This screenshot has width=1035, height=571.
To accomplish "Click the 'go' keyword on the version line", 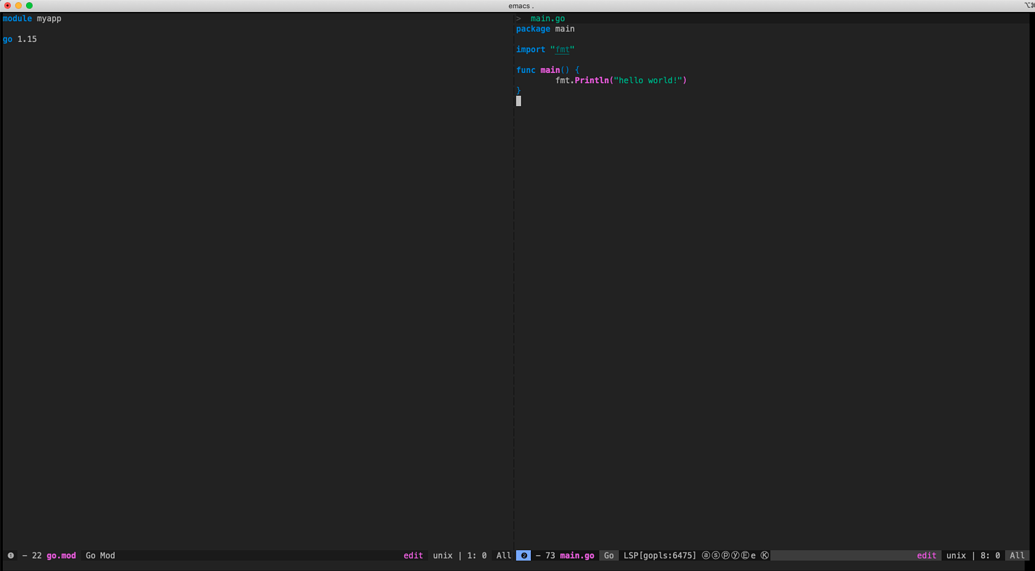I will pyautogui.click(x=7, y=39).
